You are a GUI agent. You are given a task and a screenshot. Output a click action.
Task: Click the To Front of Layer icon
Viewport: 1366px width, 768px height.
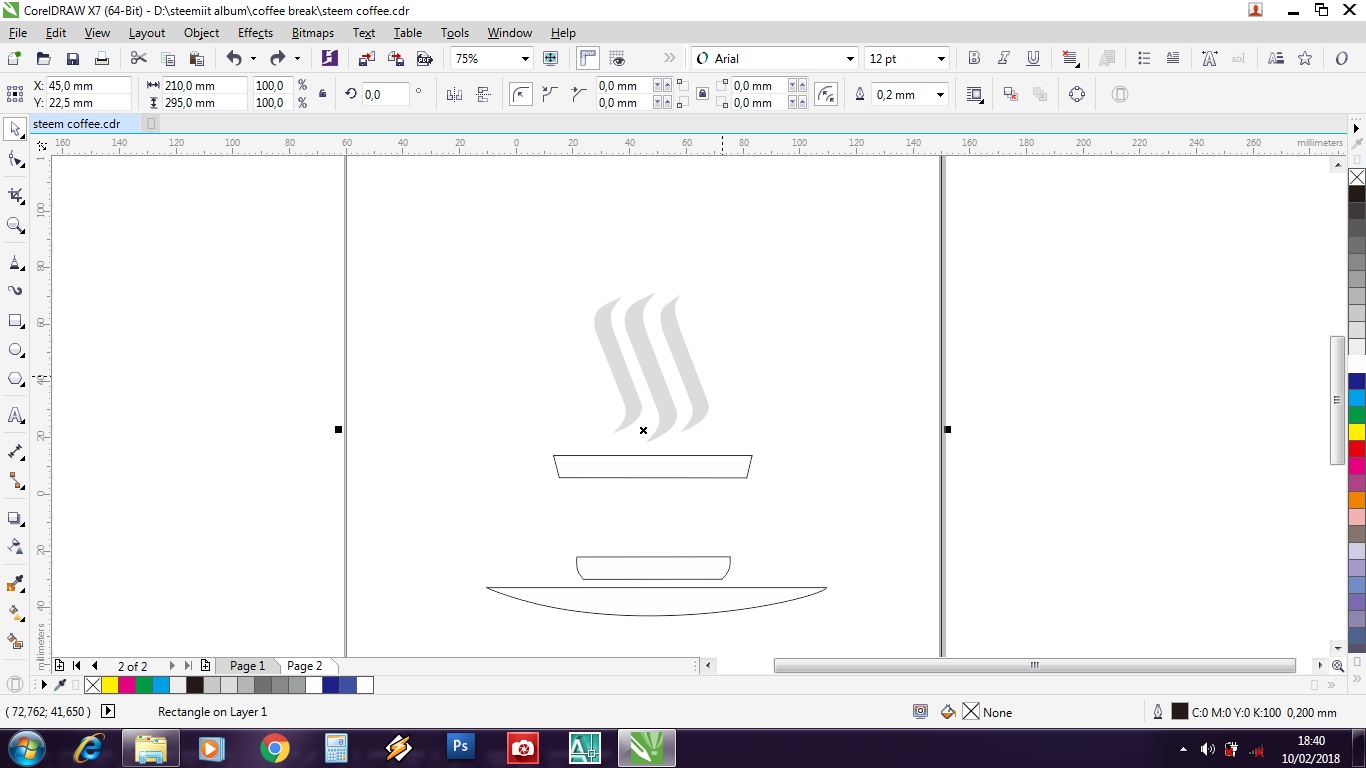tap(1010, 94)
